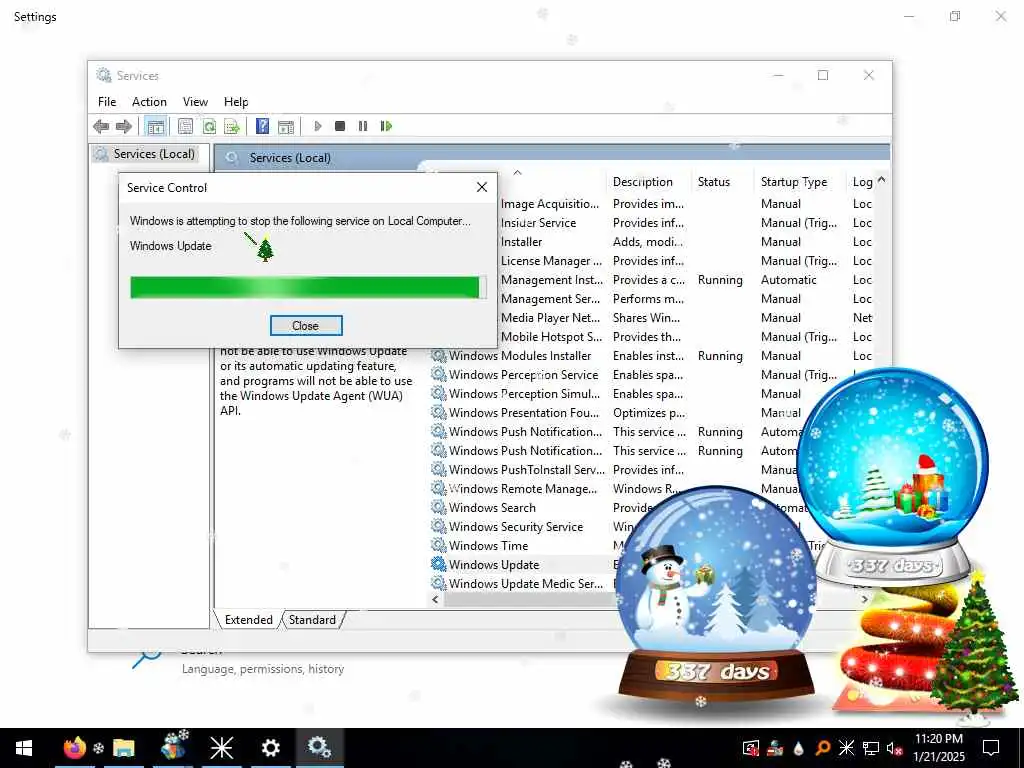Open the Windows Start menu
Viewport: 1024px width, 768px height.
tap(24, 748)
